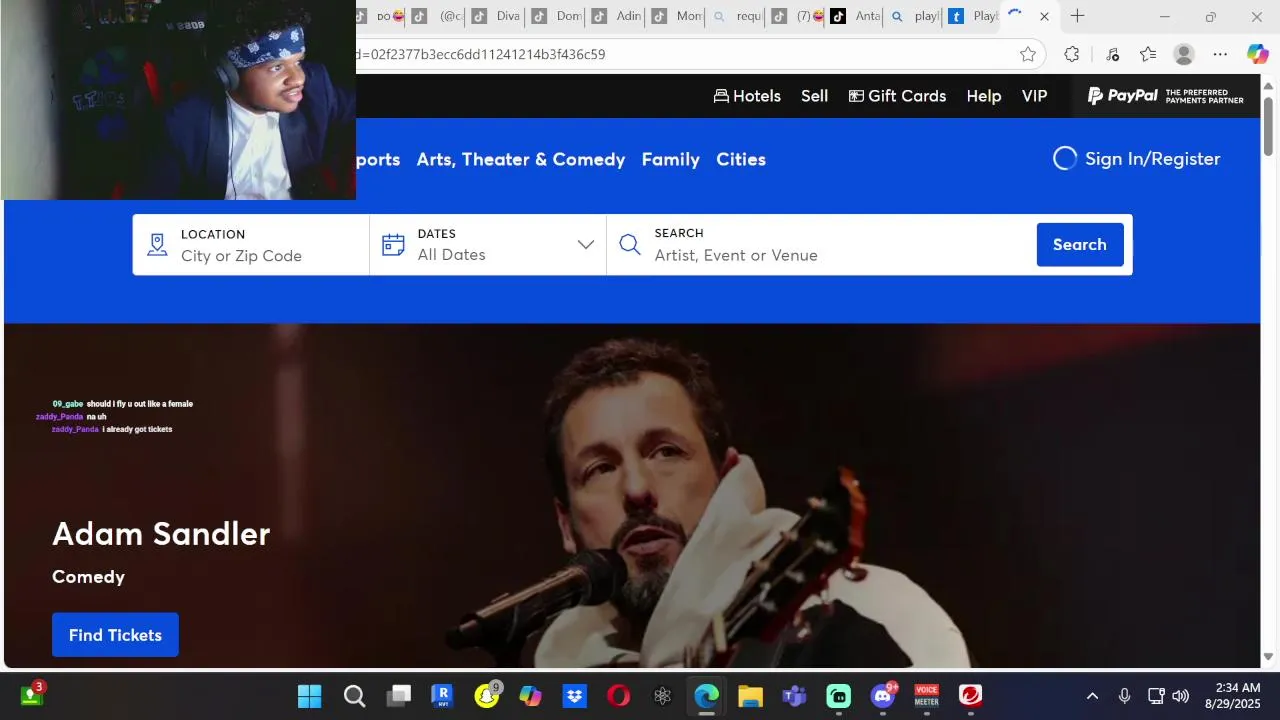Click the blue Search button
This screenshot has height=720, width=1280.
click(x=1080, y=245)
